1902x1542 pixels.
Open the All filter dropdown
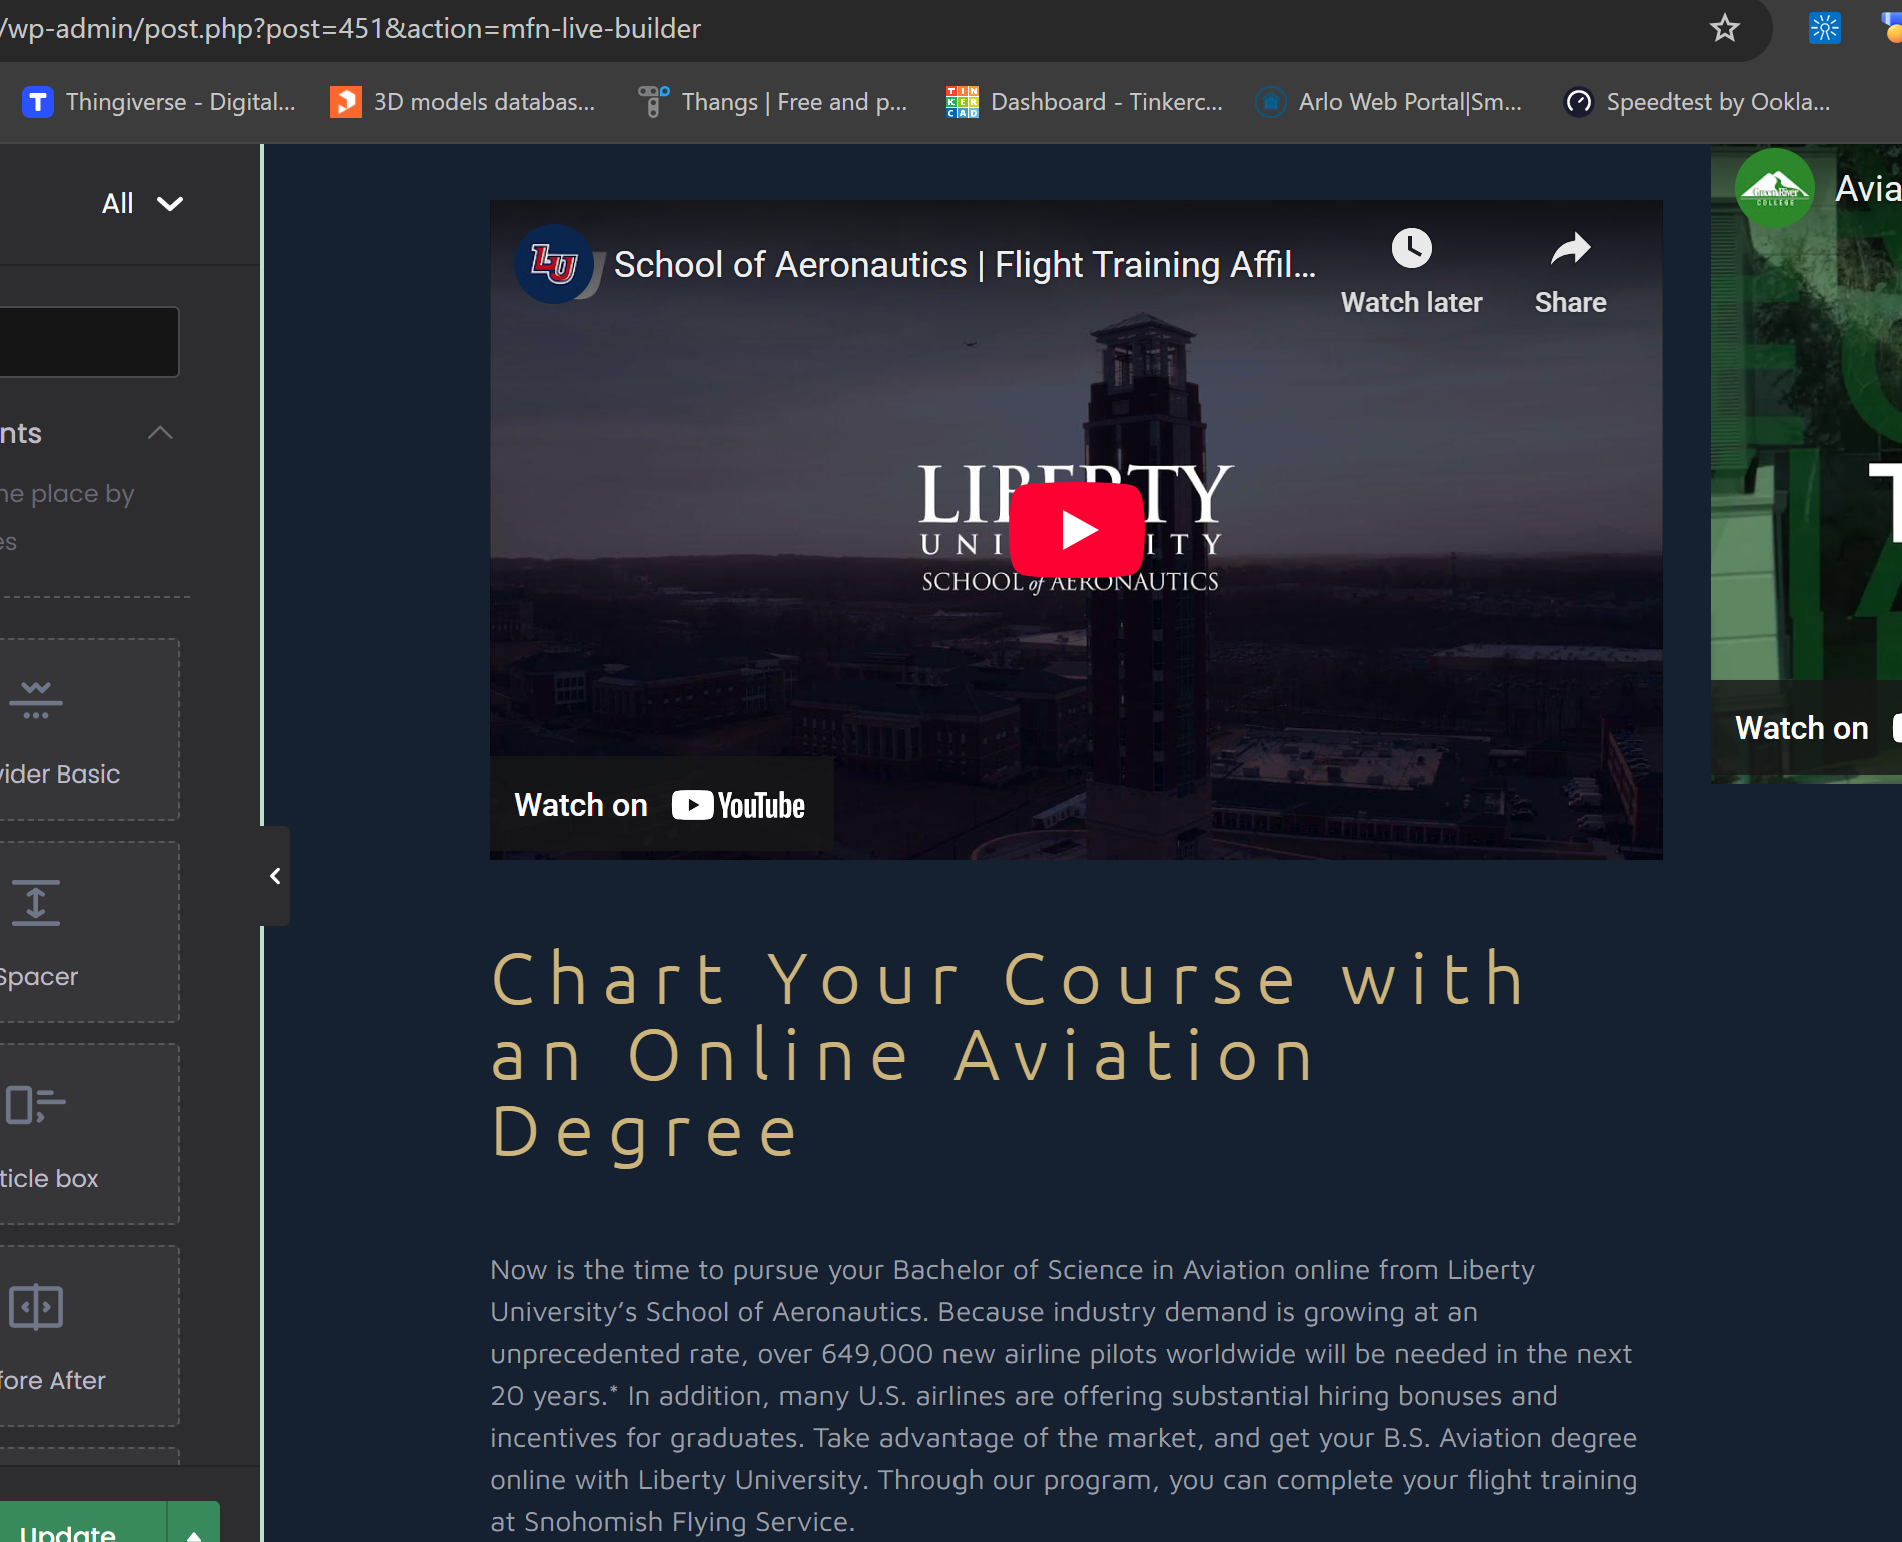tap(142, 204)
